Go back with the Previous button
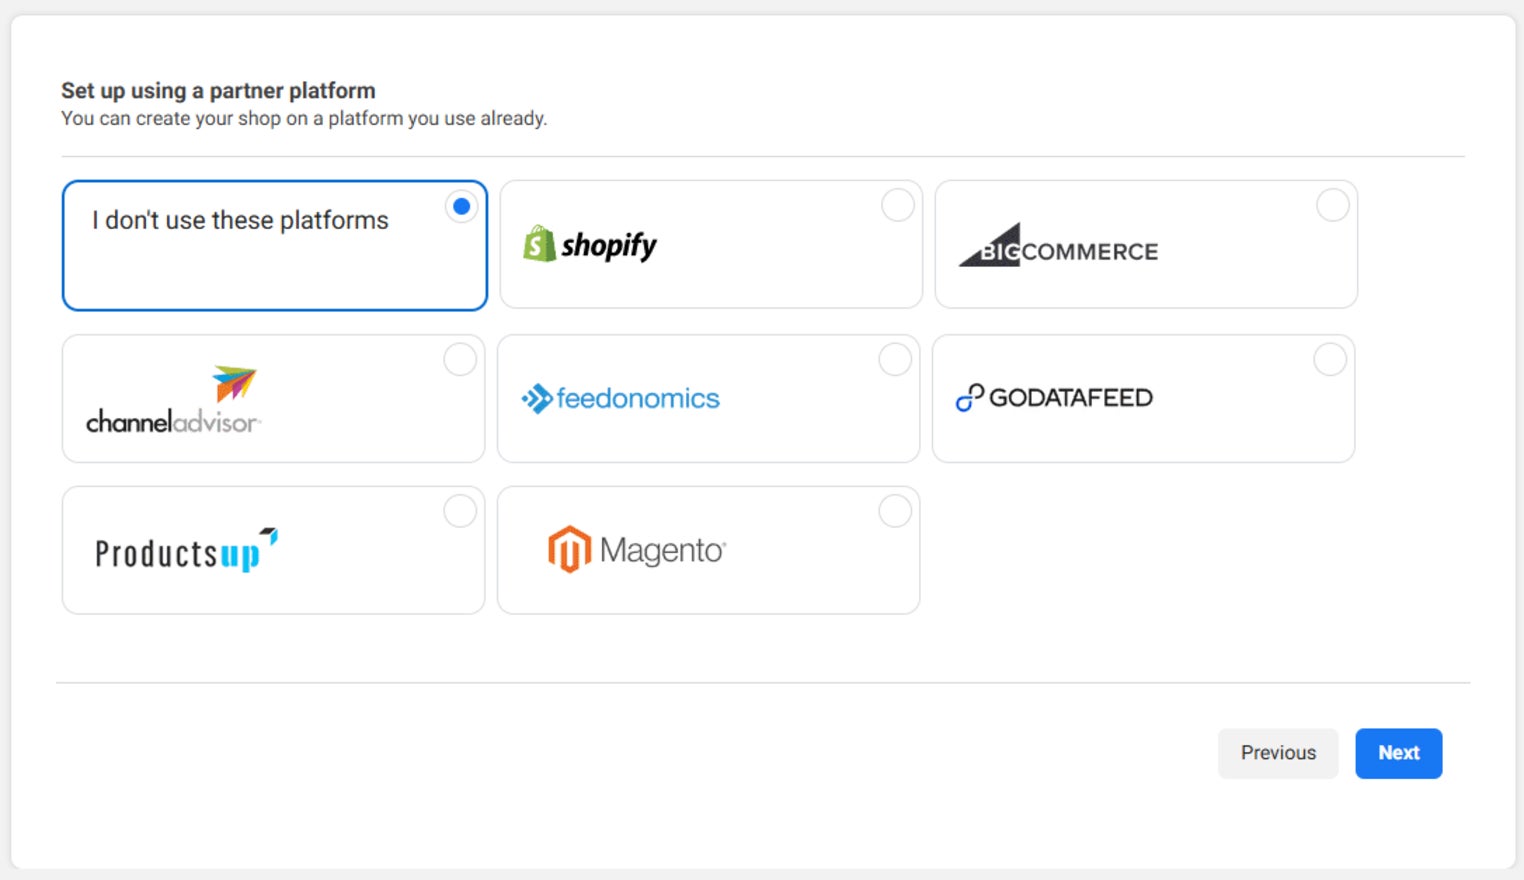 1278,753
